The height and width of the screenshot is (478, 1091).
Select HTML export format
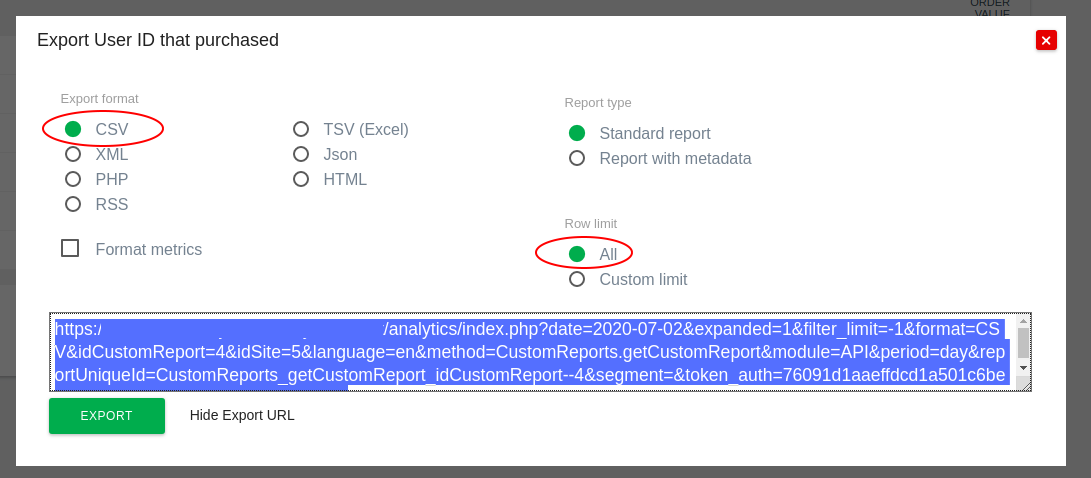(301, 179)
